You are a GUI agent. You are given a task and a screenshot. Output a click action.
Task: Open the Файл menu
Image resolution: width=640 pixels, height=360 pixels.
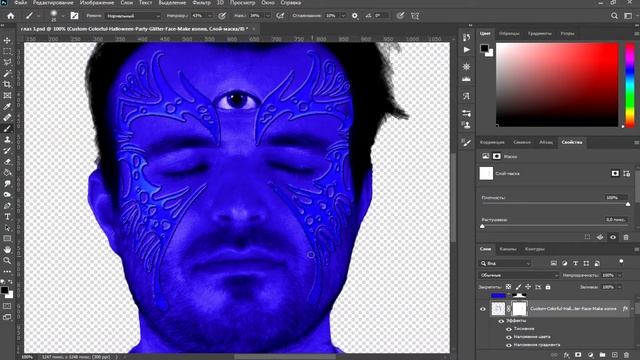coord(20,2)
